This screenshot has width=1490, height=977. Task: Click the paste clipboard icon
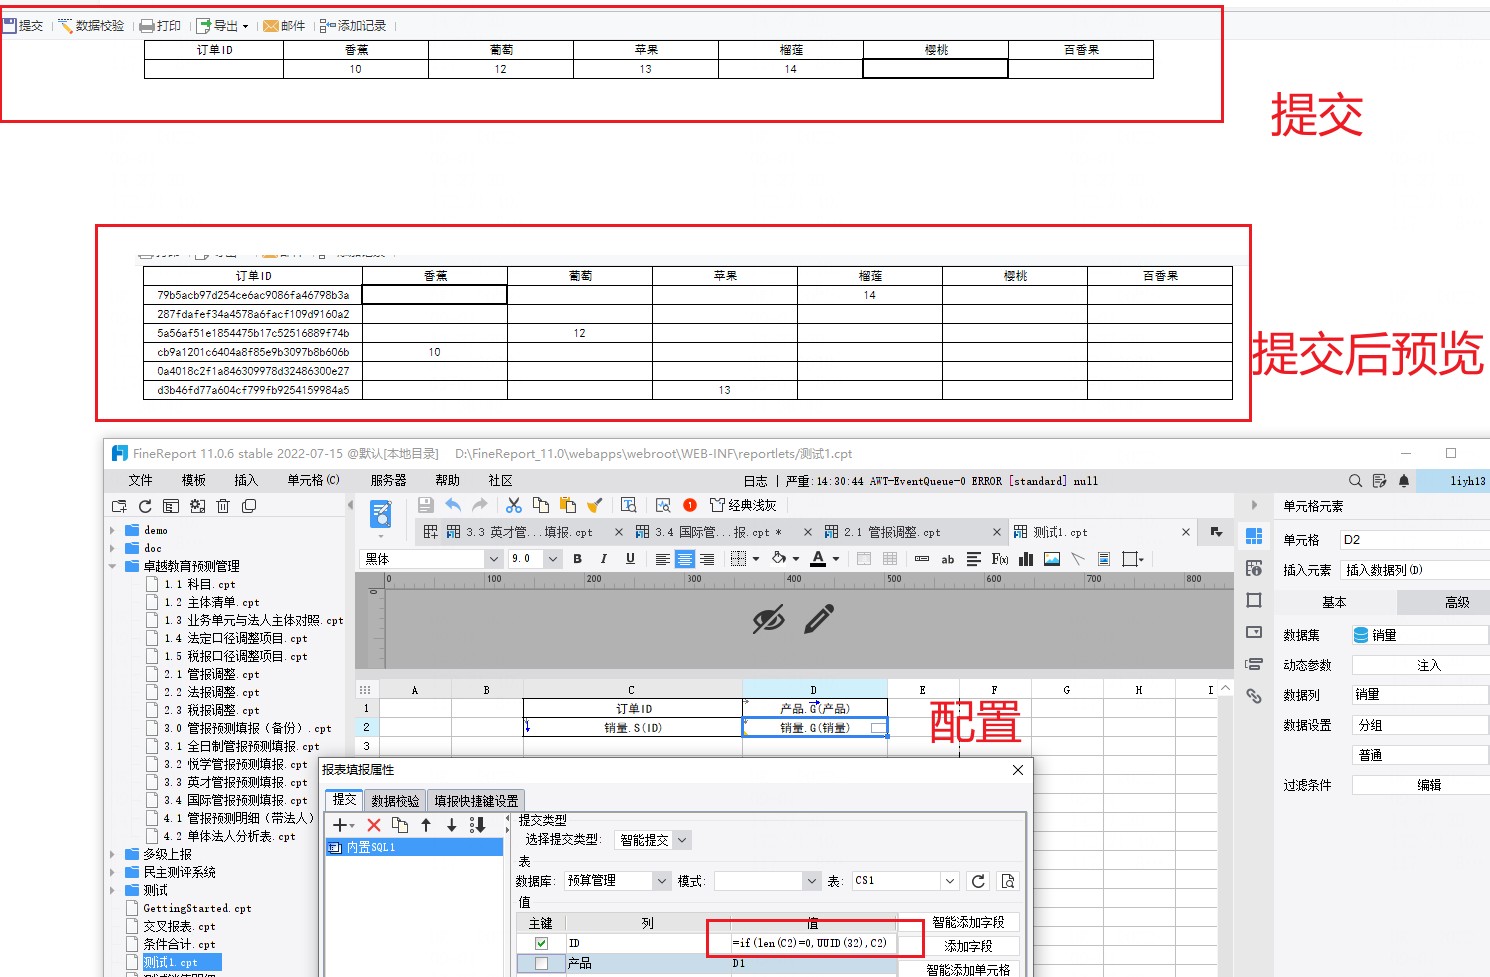point(568,505)
